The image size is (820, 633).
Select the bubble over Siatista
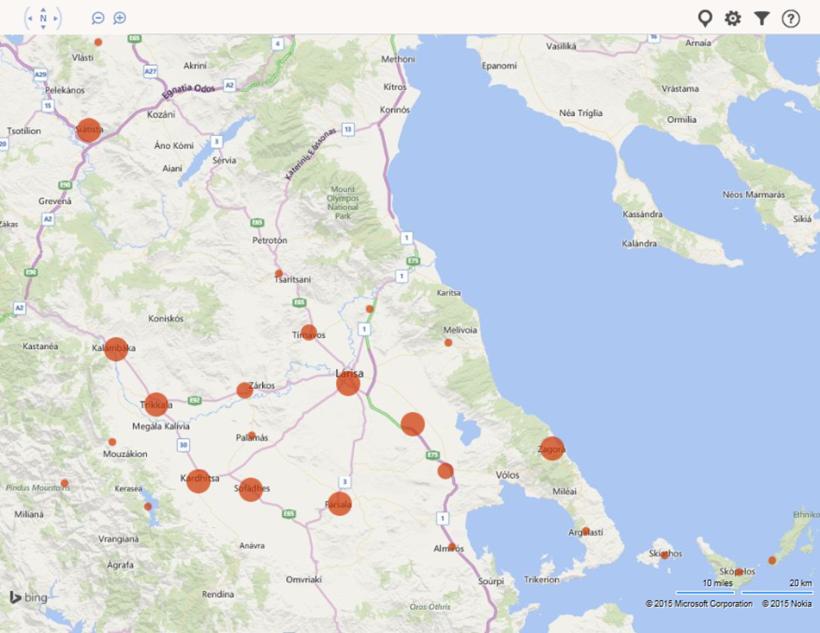pyautogui.click(x=89, y=130)
